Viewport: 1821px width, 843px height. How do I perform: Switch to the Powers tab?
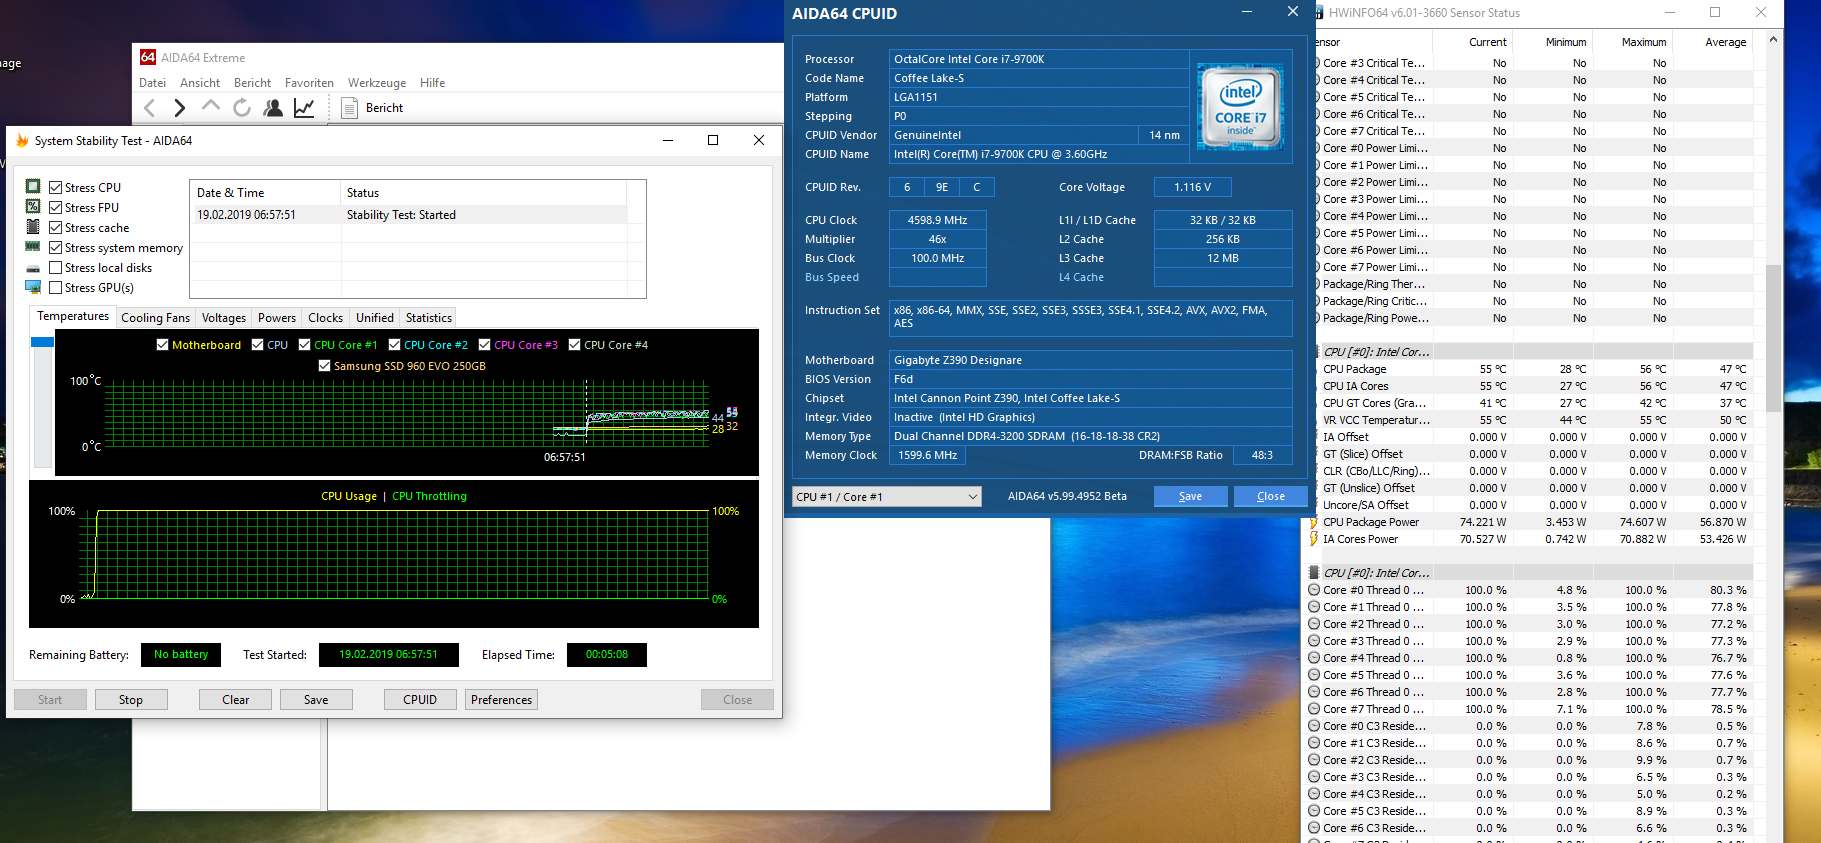(277, 318)
